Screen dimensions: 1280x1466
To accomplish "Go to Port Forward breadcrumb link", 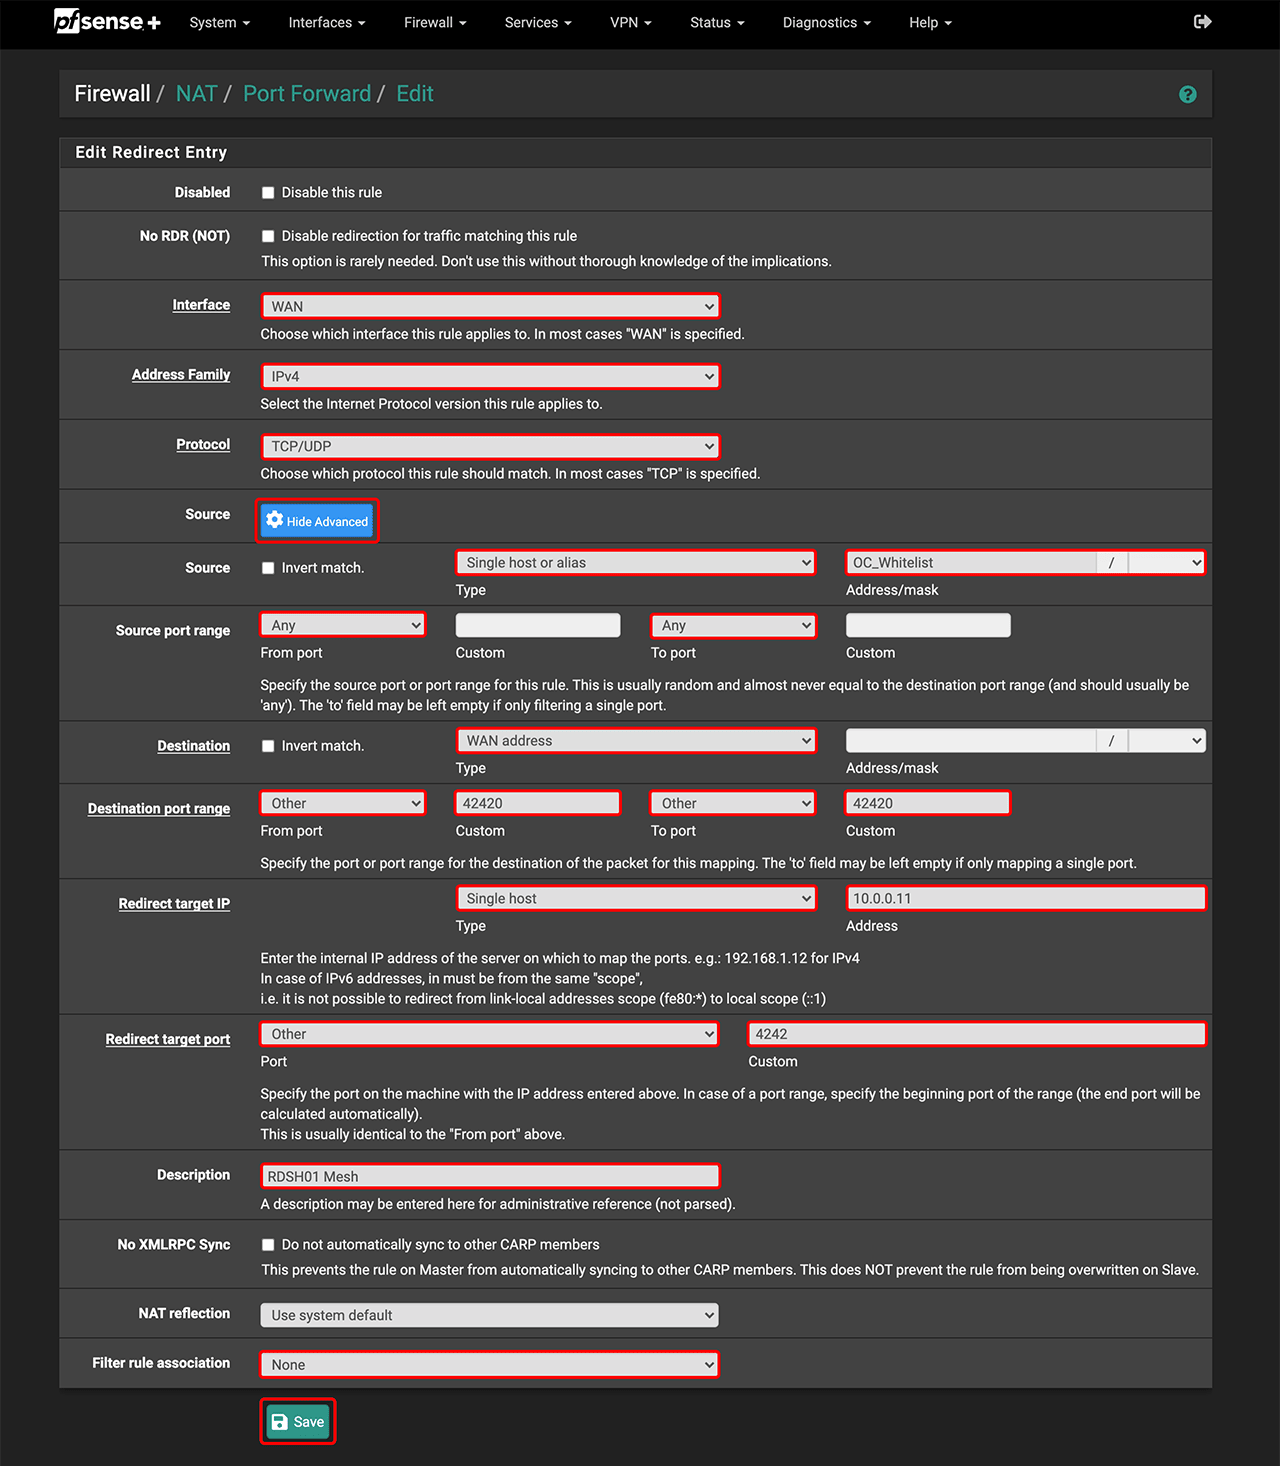I will pos(307,94).
